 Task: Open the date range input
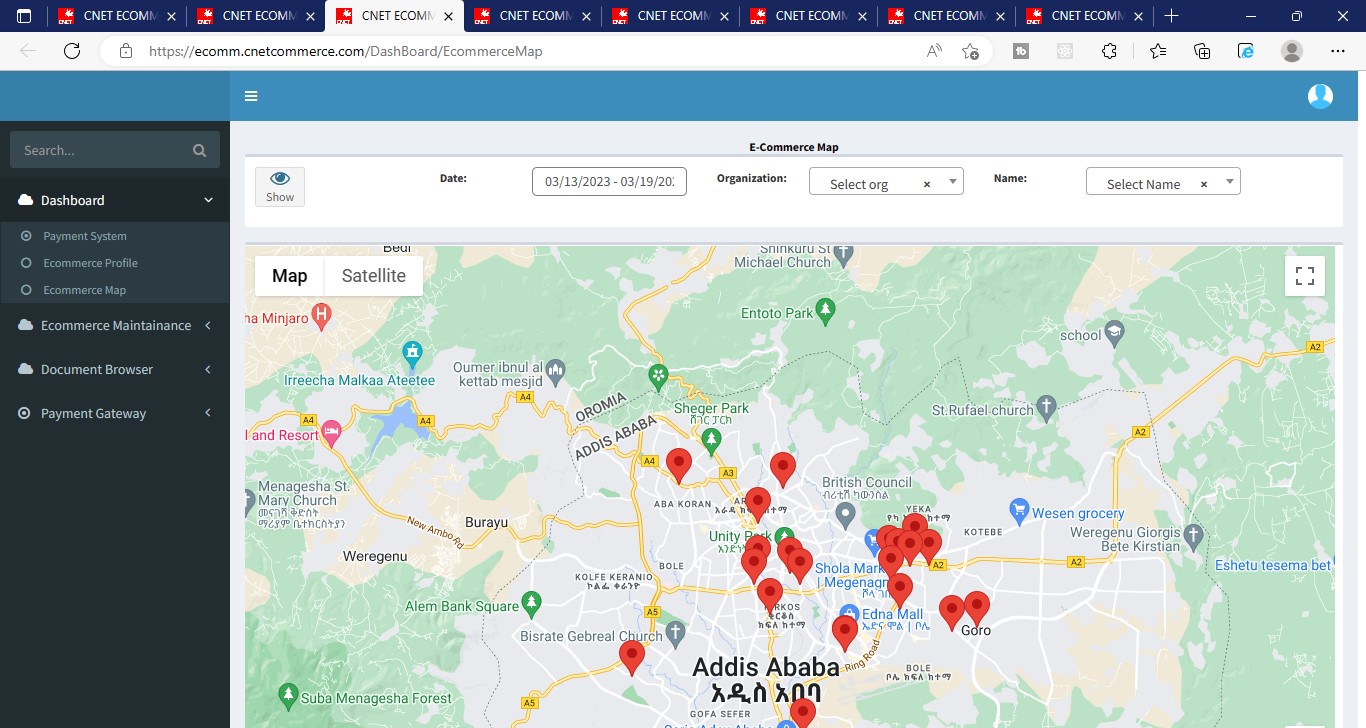pyautogui.click(x=609, y=181)
